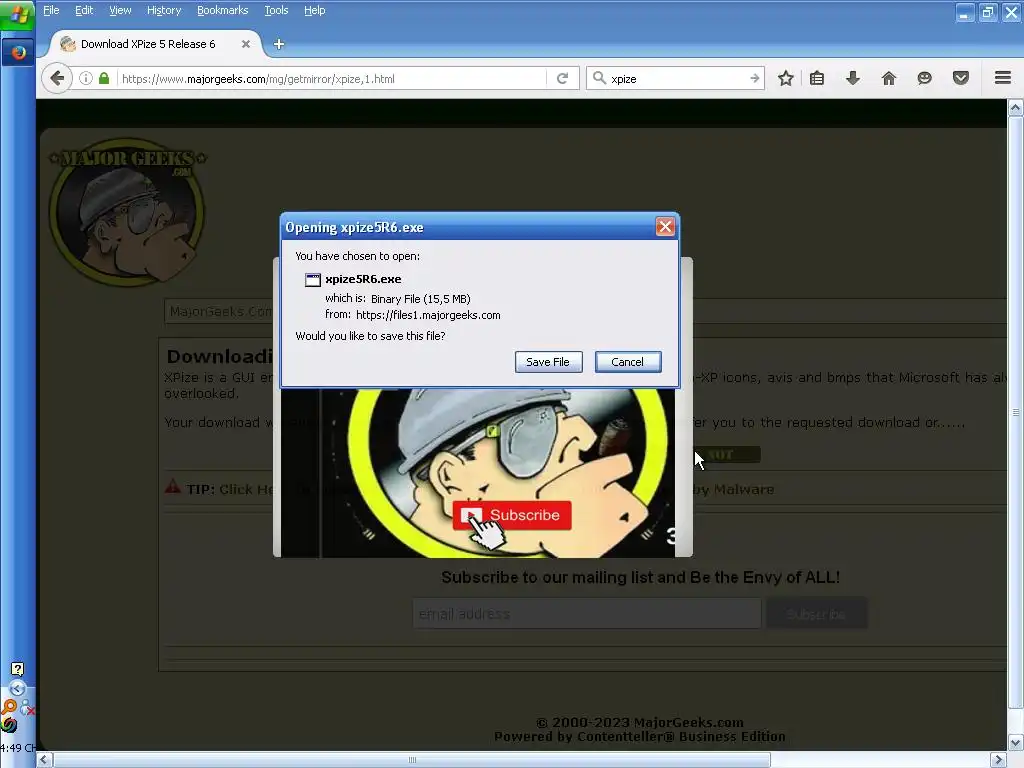
Task: Cancel the xpize5R6.exe download dialog
Action: point(628,362)
